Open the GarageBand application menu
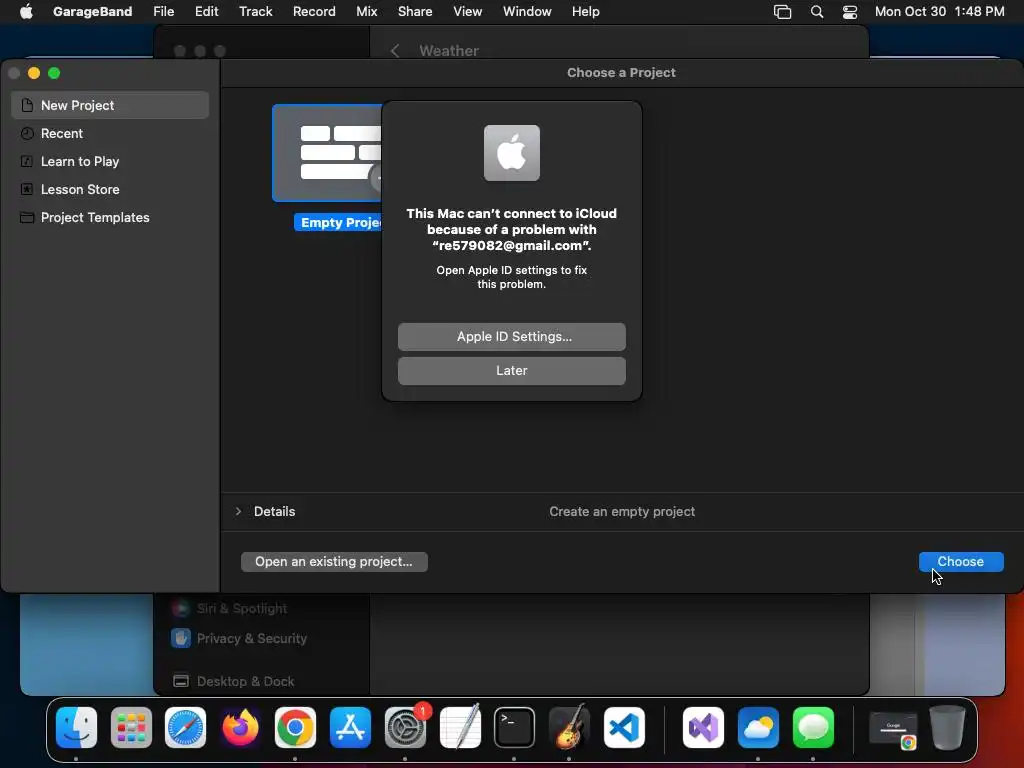 click(92, 11)
